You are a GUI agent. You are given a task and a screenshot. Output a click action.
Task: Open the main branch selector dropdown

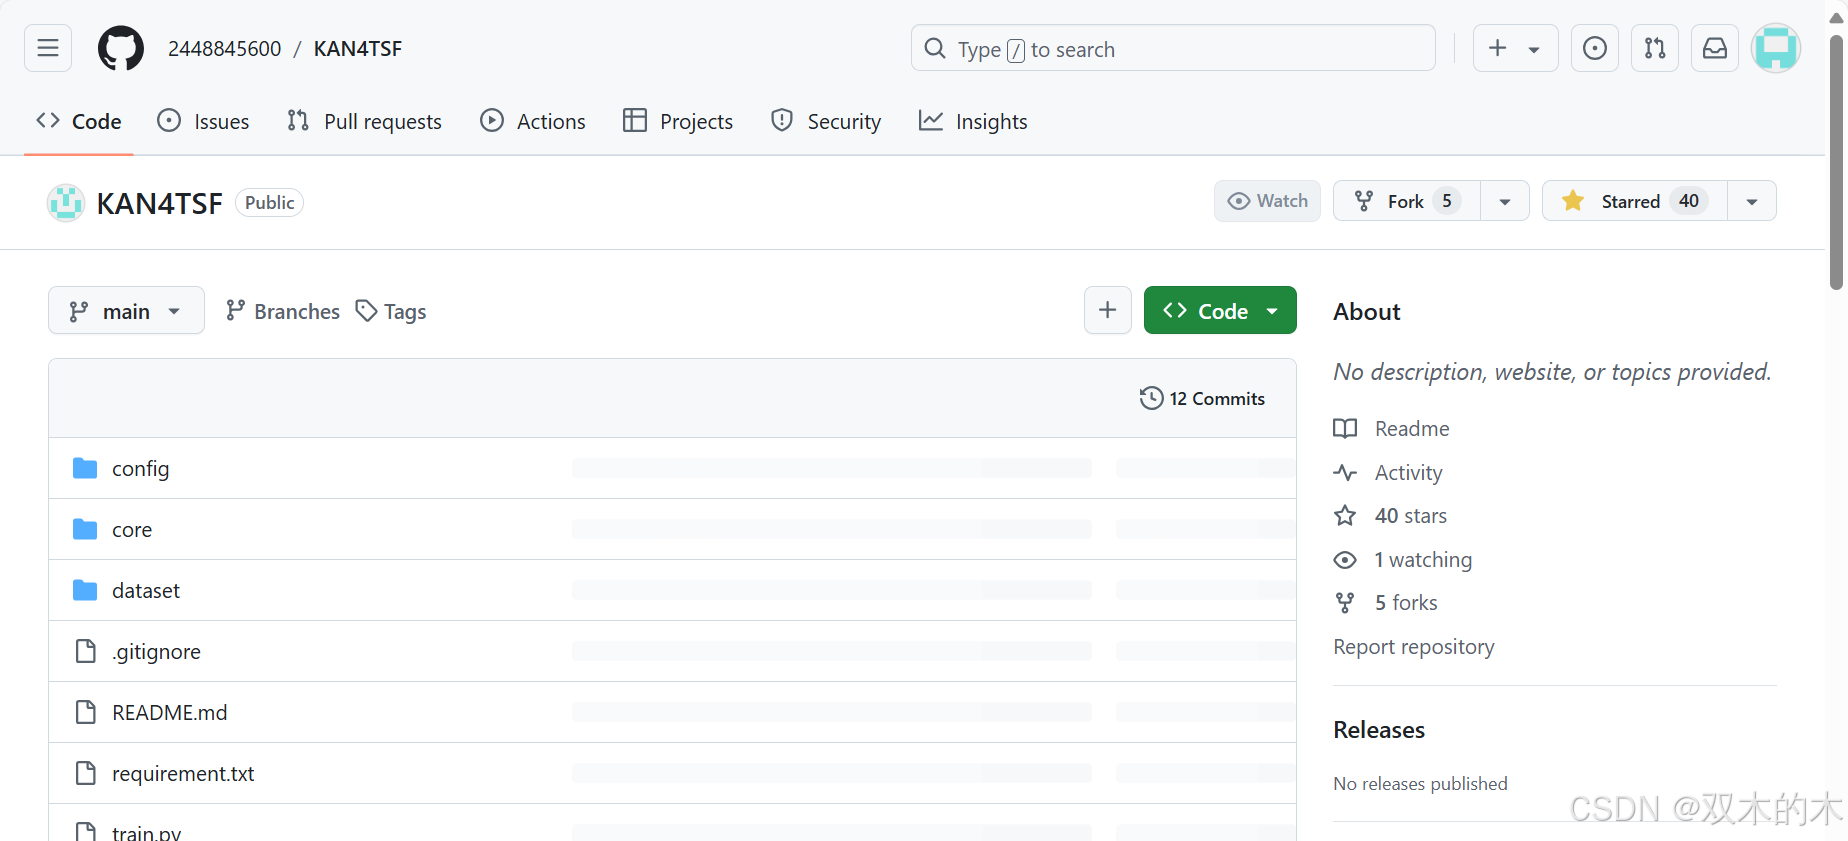(126, 311)
